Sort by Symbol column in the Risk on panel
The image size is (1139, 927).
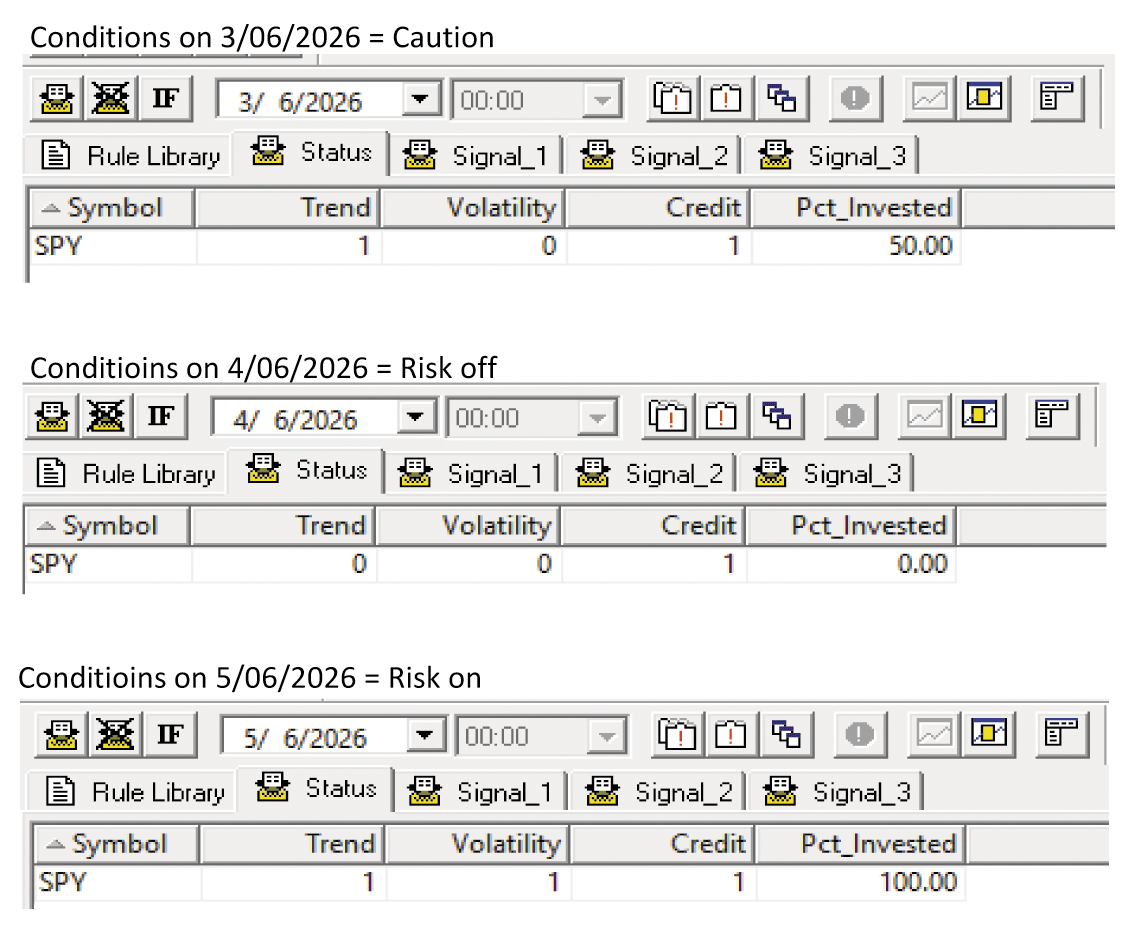[x=117, y=844]
